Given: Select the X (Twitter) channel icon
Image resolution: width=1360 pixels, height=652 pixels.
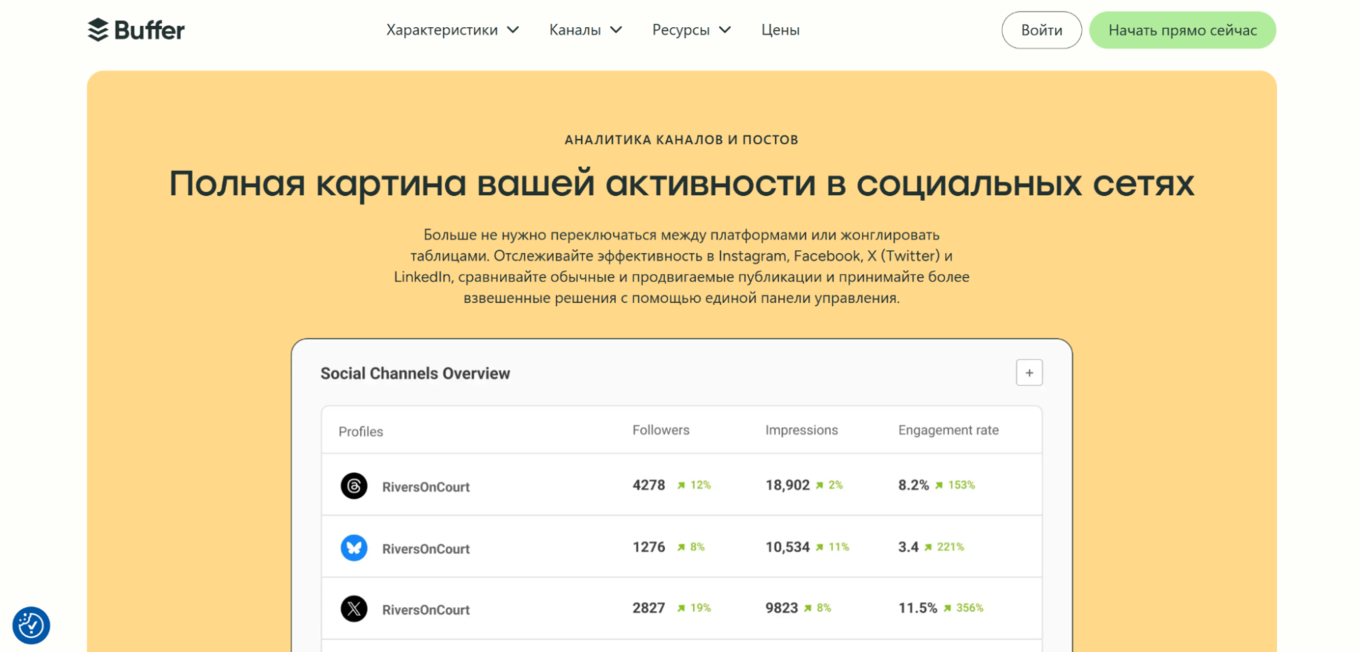Looking at the screenshot, I should [x=354, y=609].
